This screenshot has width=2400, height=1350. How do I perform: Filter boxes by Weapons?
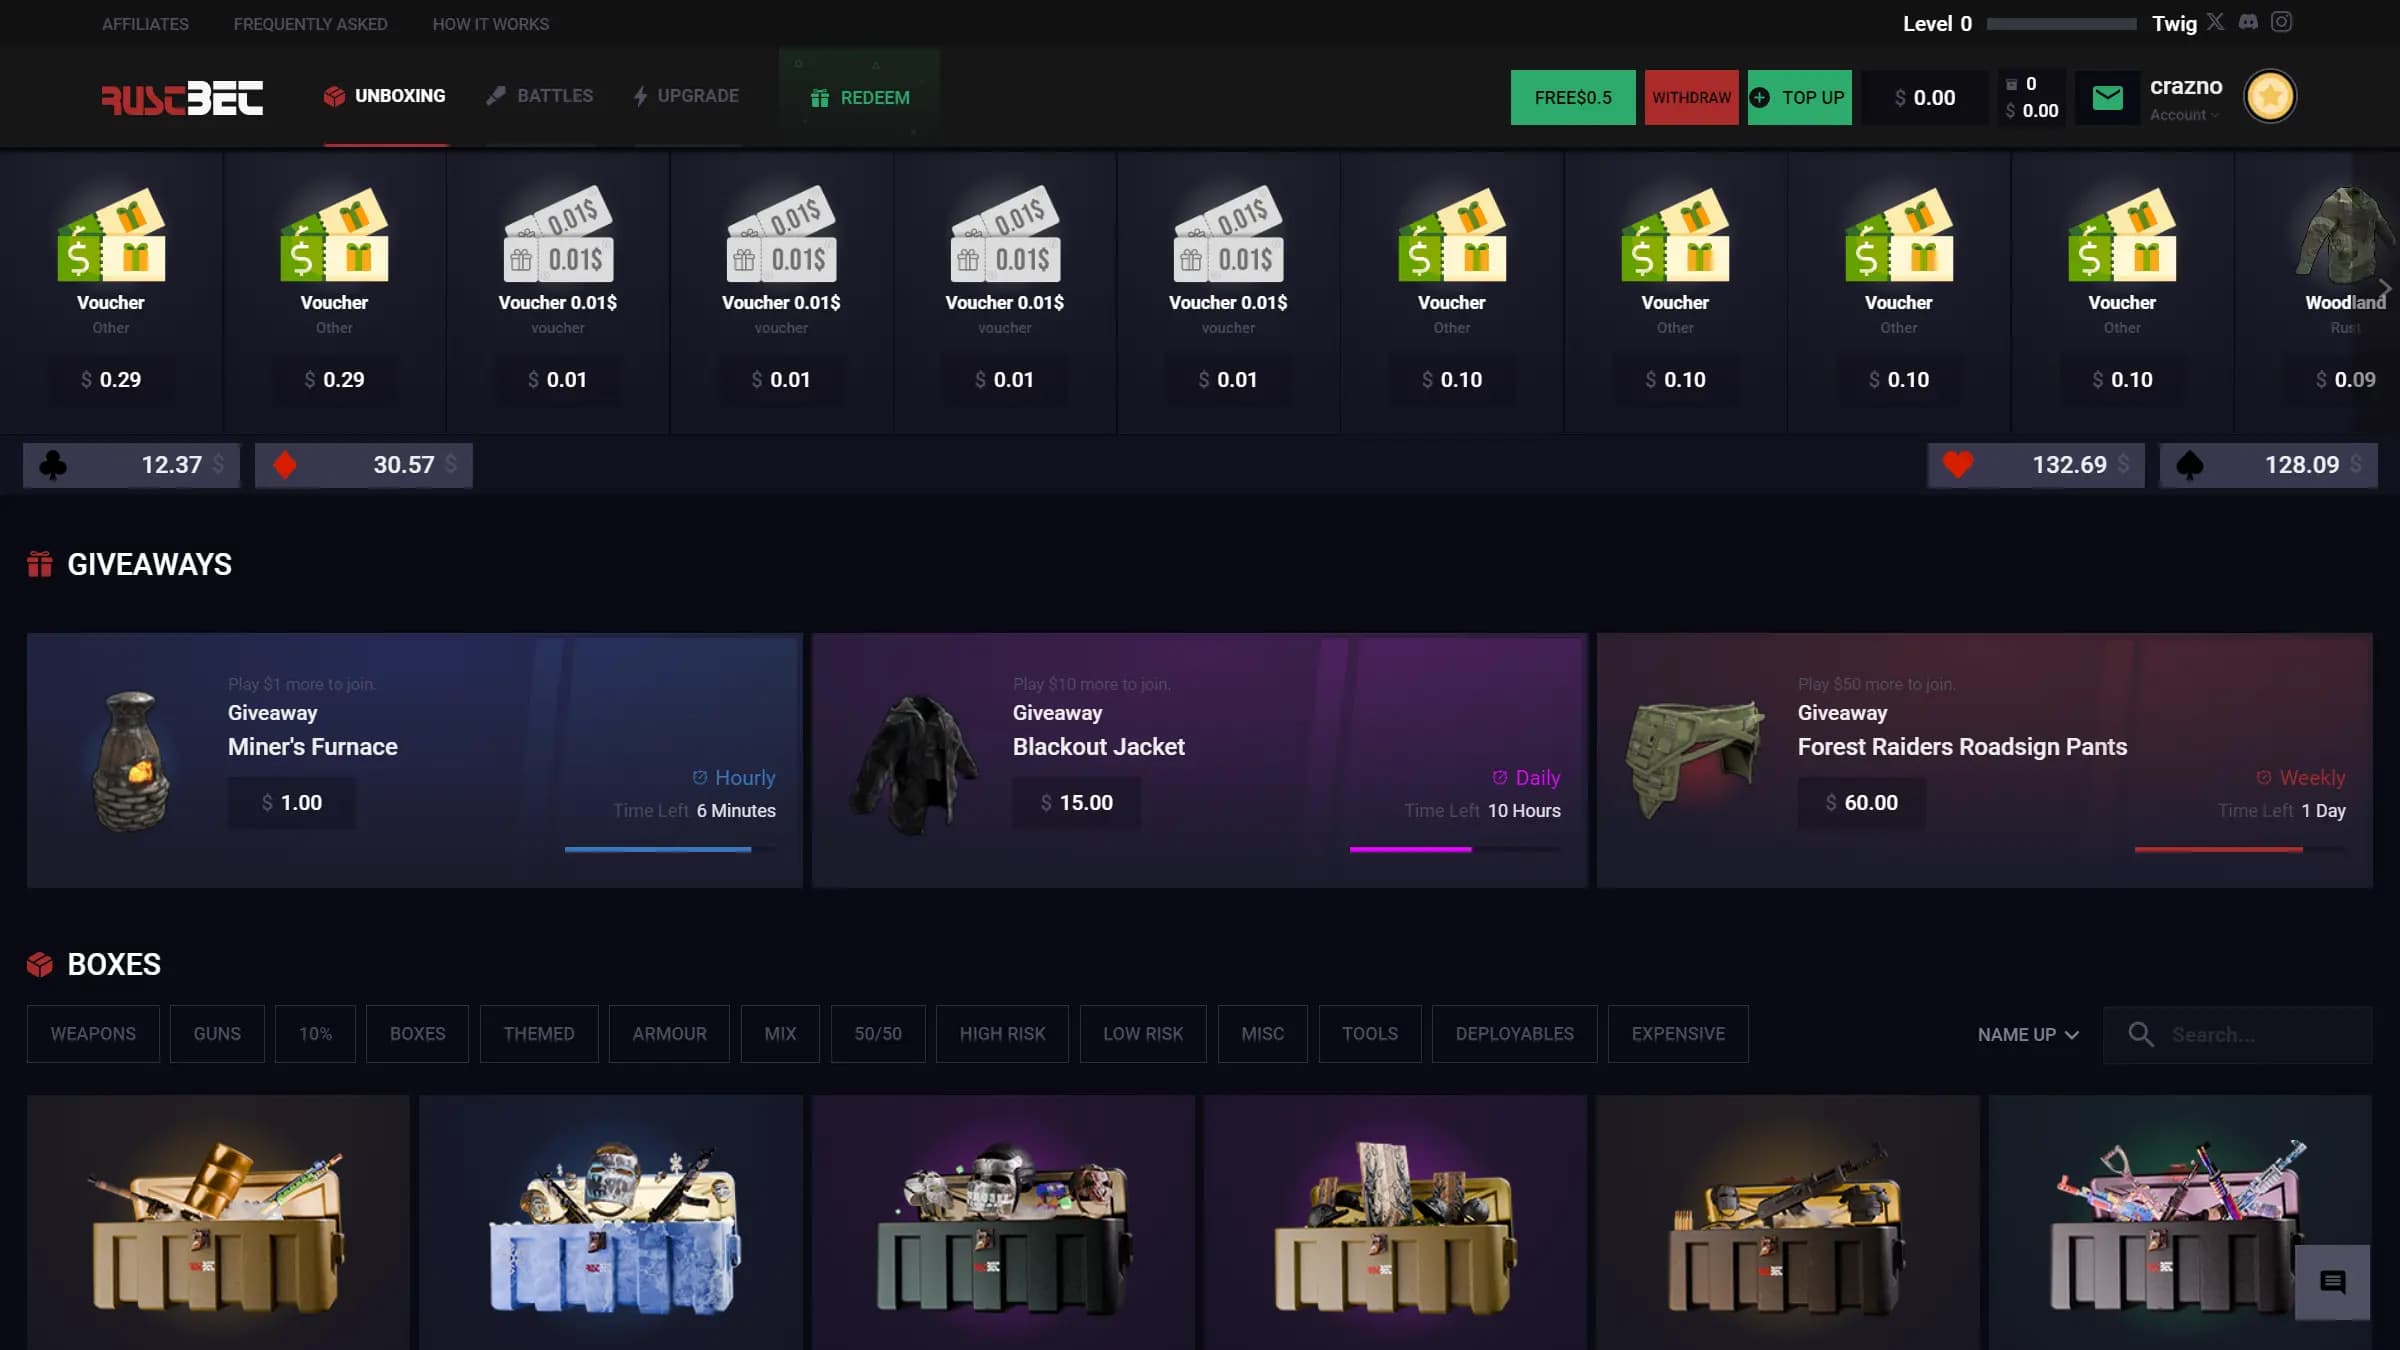click(93, 1034)
